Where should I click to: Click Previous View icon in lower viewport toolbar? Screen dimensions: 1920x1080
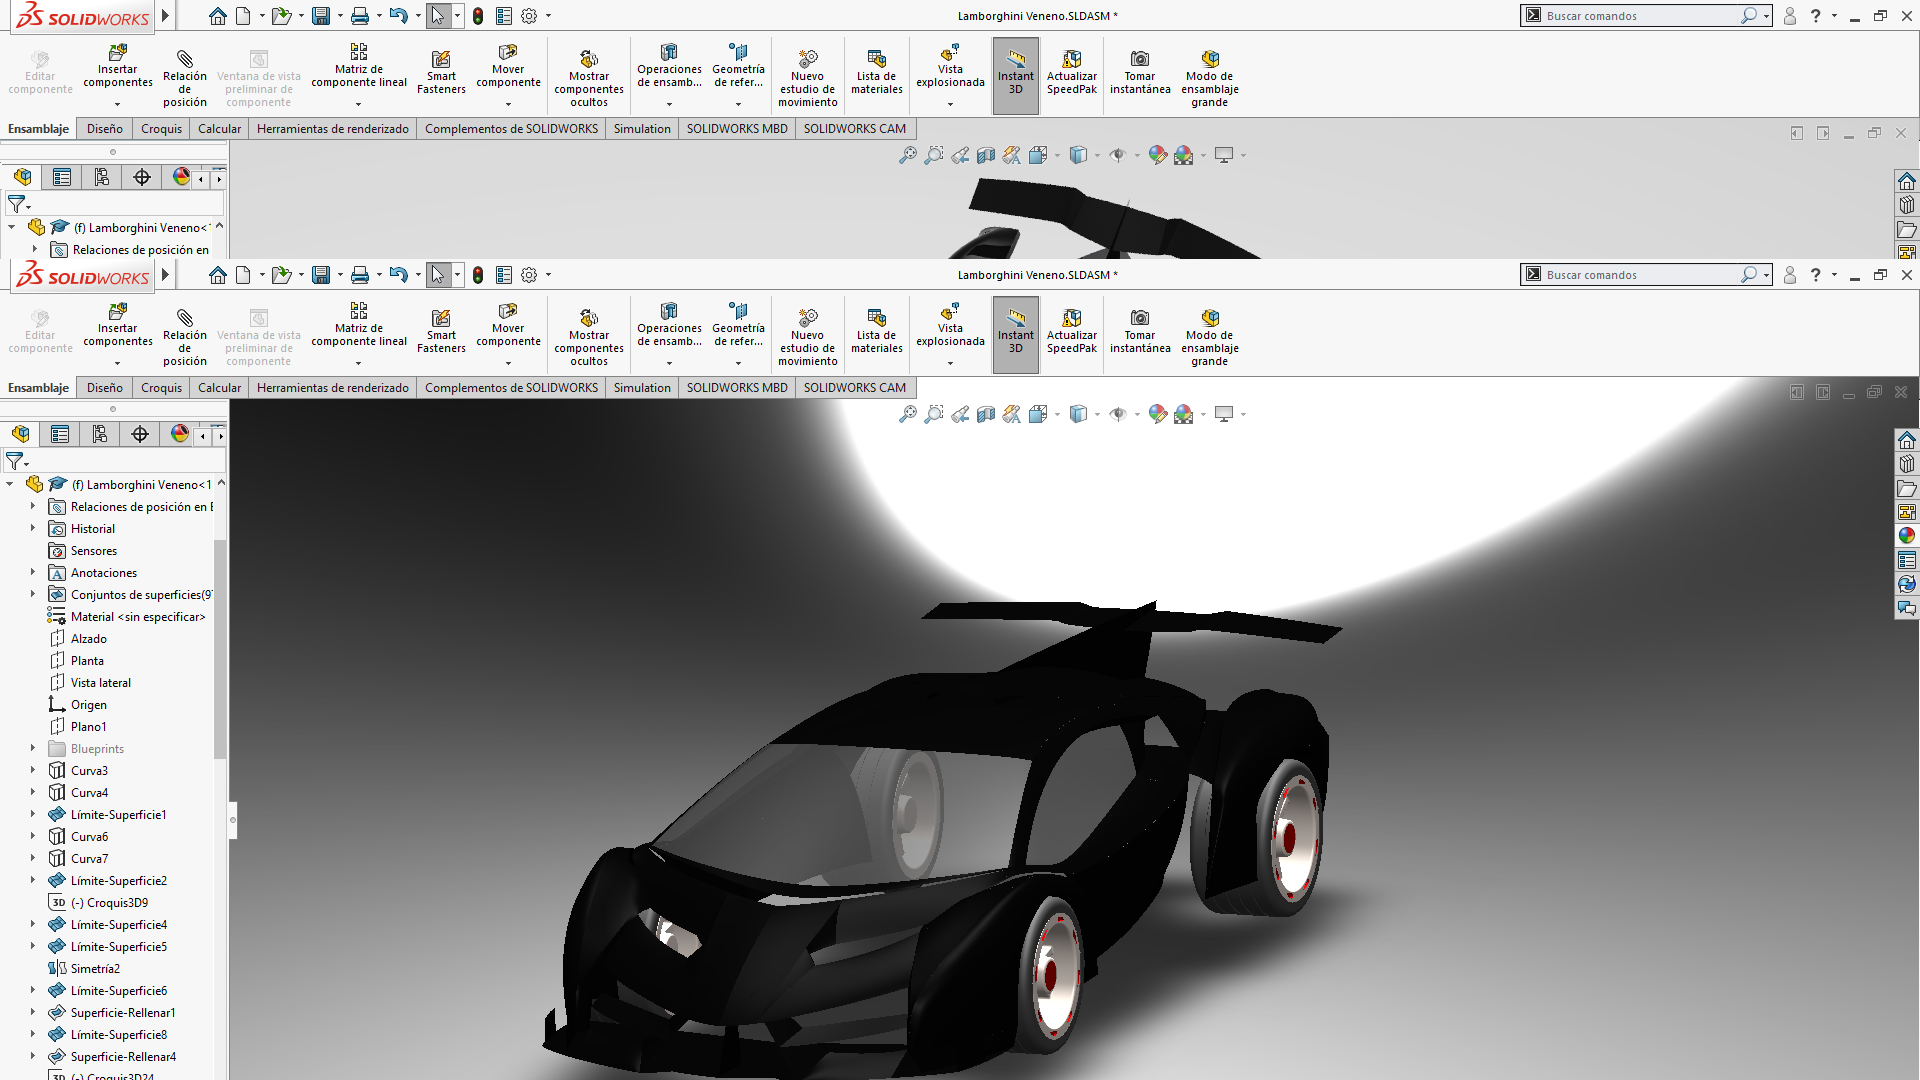click(x=960, y=414)
